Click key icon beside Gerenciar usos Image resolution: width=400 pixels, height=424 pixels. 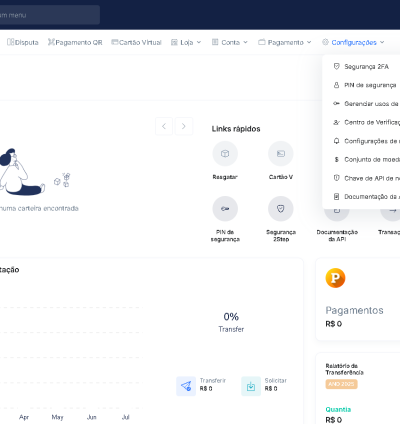click(x=336, y=104)
